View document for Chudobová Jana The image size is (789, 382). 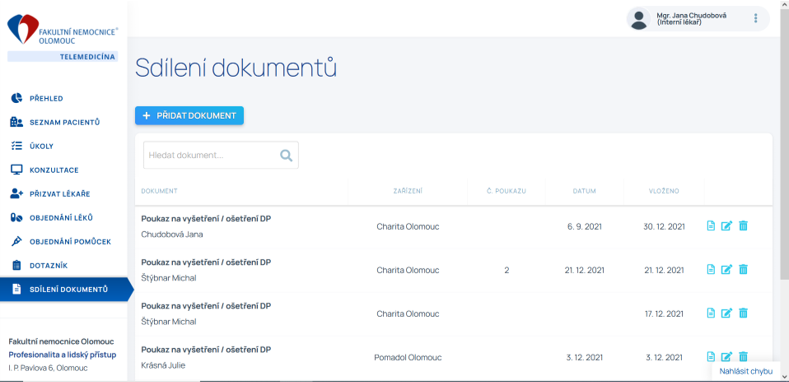tap(711, 226)
